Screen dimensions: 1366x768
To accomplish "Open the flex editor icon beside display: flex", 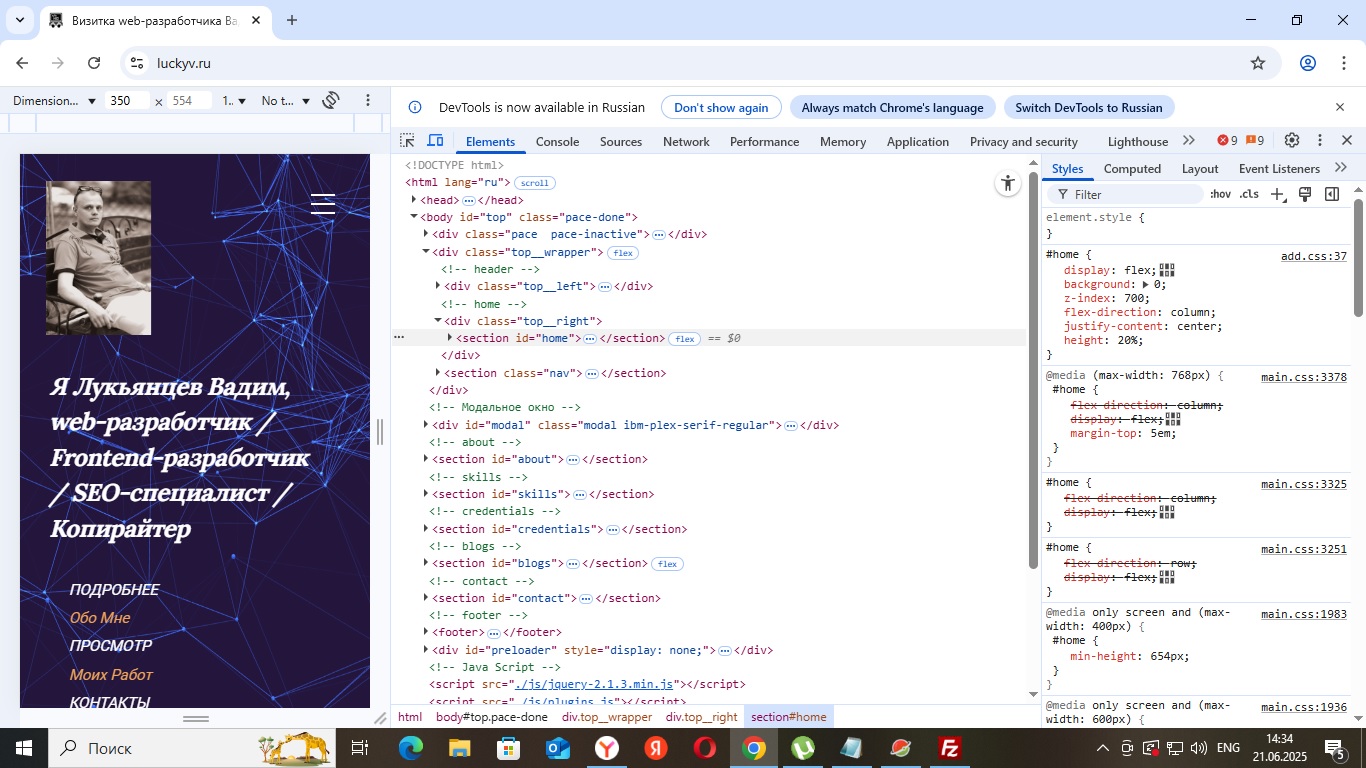I will pyautogui.click(x=1167, y=270).
